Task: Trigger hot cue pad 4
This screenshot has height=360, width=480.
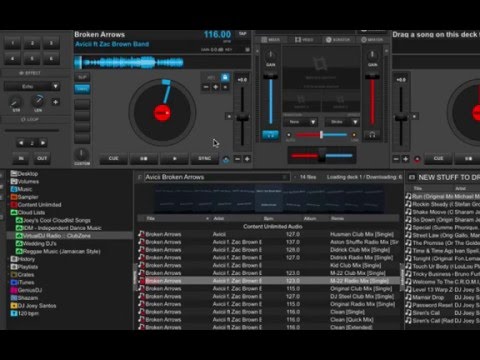Action: 13,59
